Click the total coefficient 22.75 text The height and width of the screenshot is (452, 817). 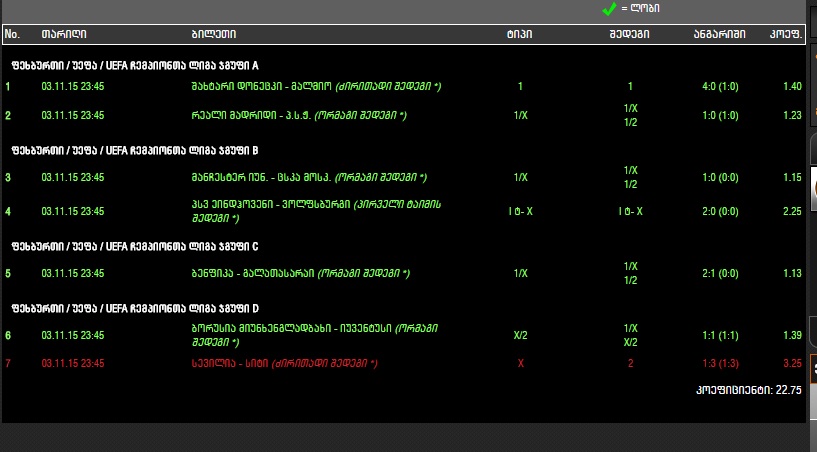tap(749, 390)
